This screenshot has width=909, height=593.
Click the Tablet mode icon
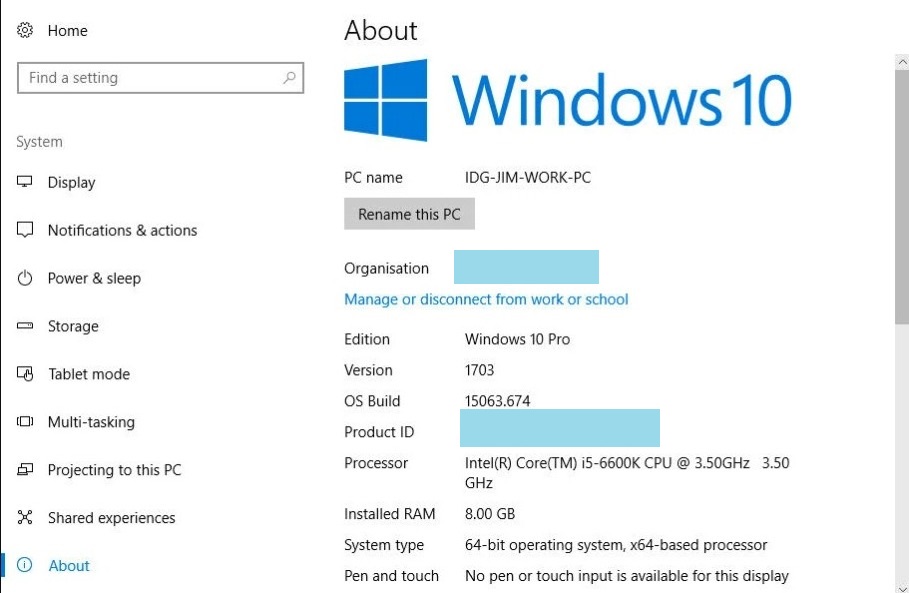(x=25, y=374)
